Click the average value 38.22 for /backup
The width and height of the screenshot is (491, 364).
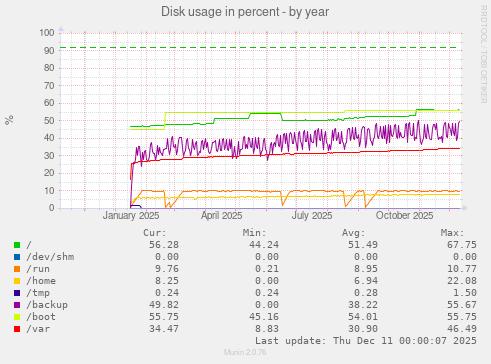pos(363,305)
